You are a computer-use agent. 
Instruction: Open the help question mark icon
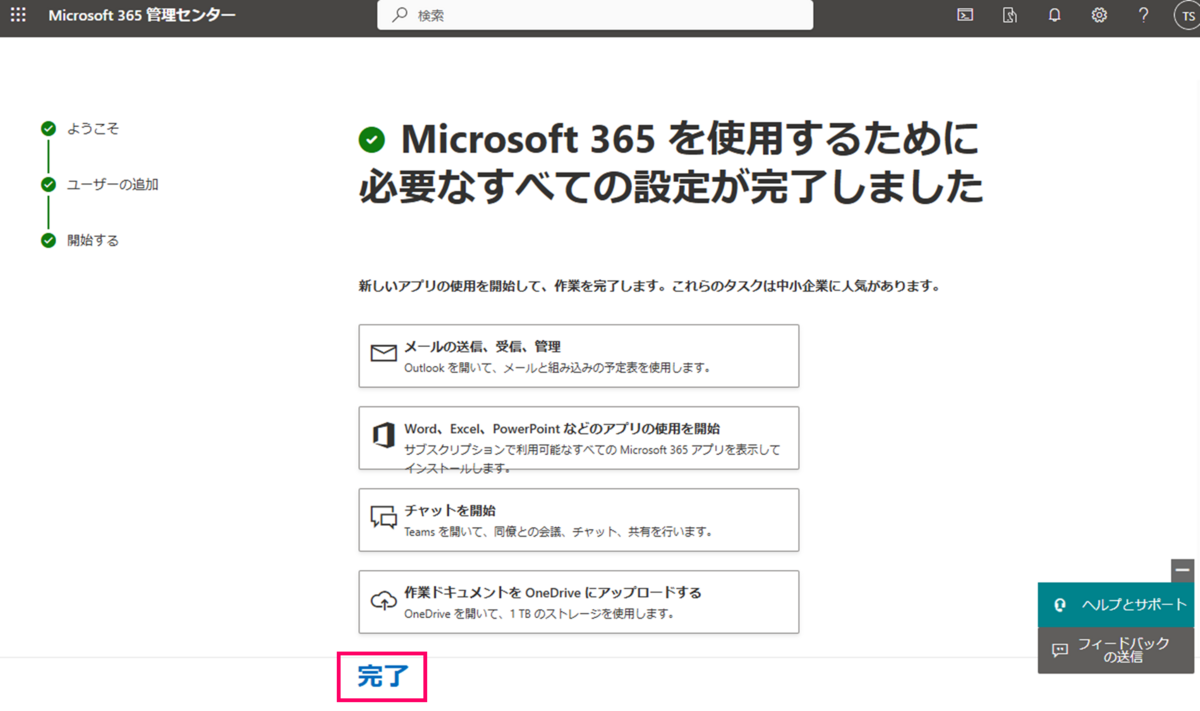[x=1144, y=15]
